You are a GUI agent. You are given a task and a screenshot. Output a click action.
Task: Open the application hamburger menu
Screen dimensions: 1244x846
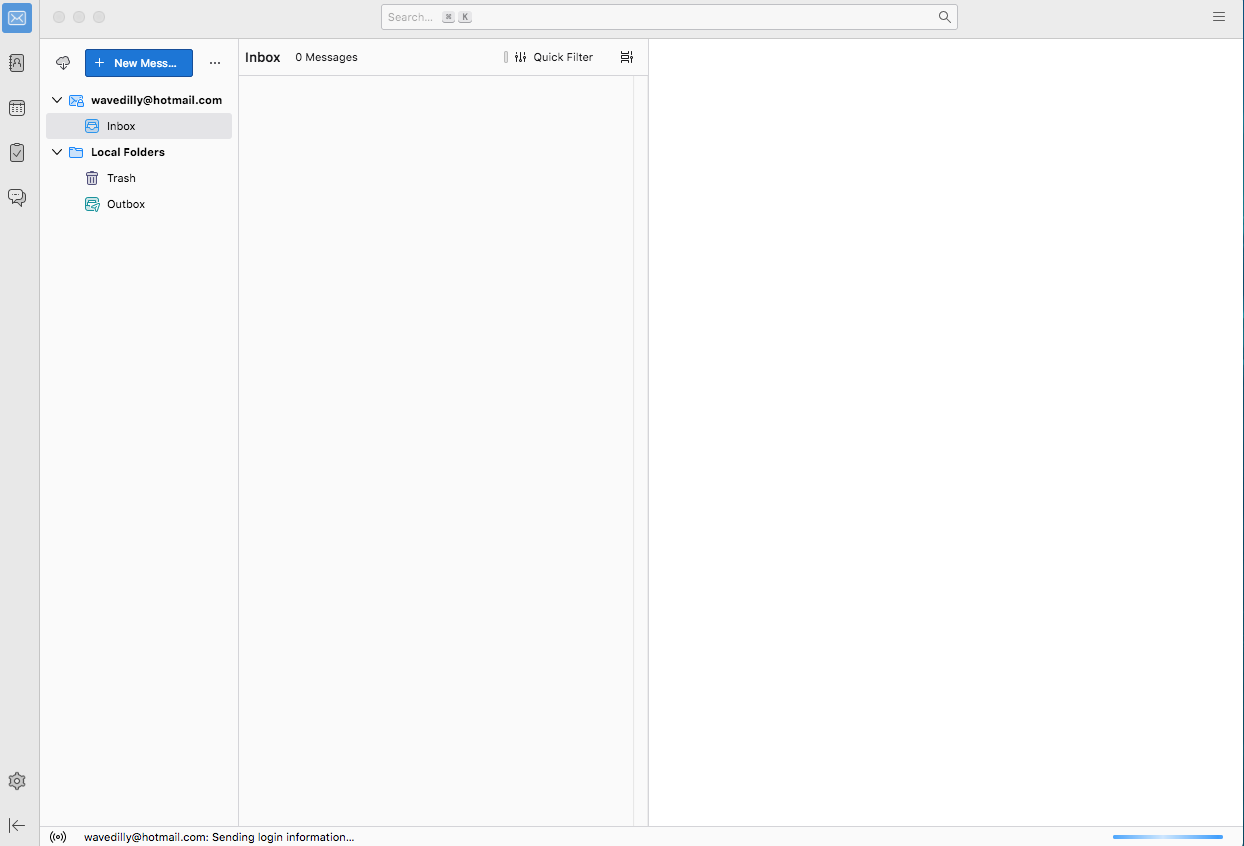[x=1219, y=17]
